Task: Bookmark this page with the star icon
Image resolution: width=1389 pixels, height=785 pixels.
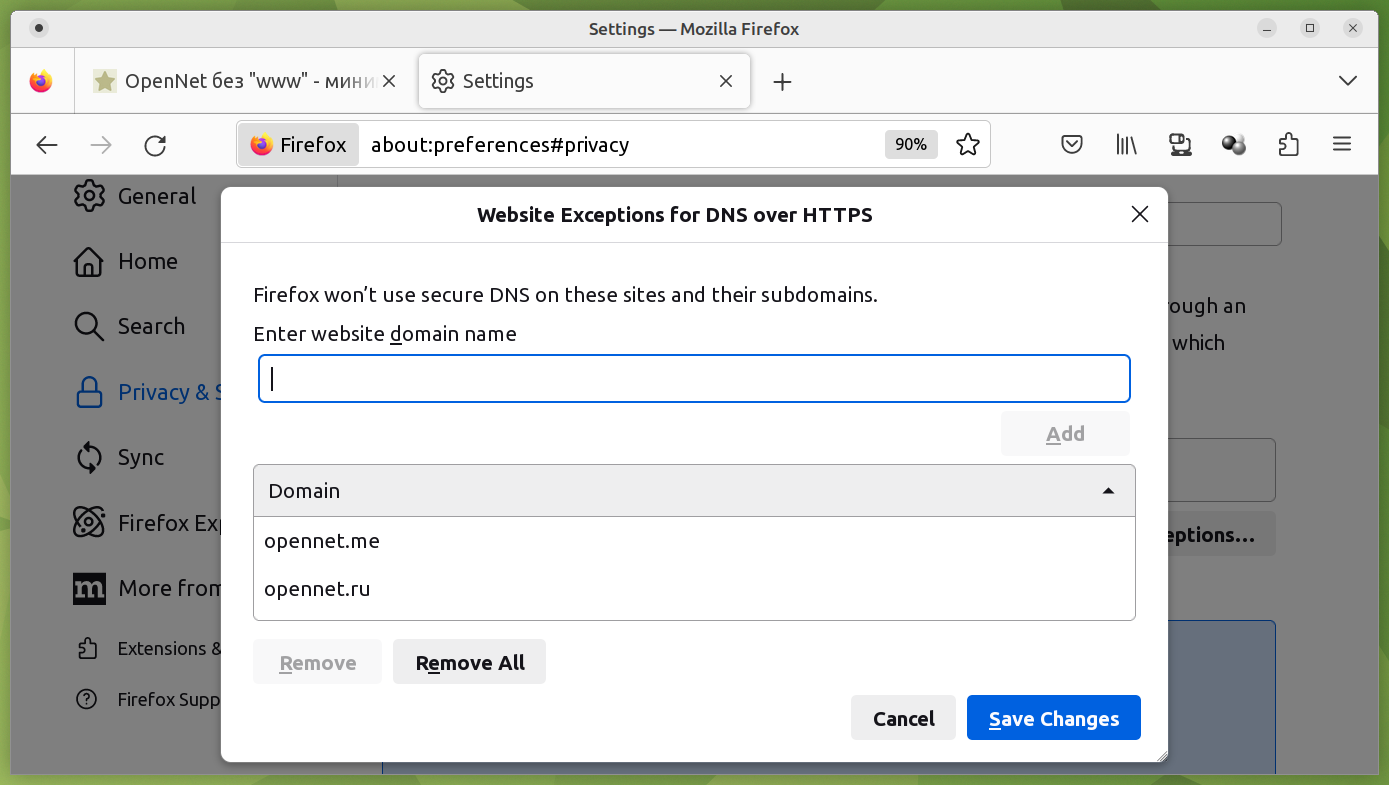Action: click(x=967, y=145)
